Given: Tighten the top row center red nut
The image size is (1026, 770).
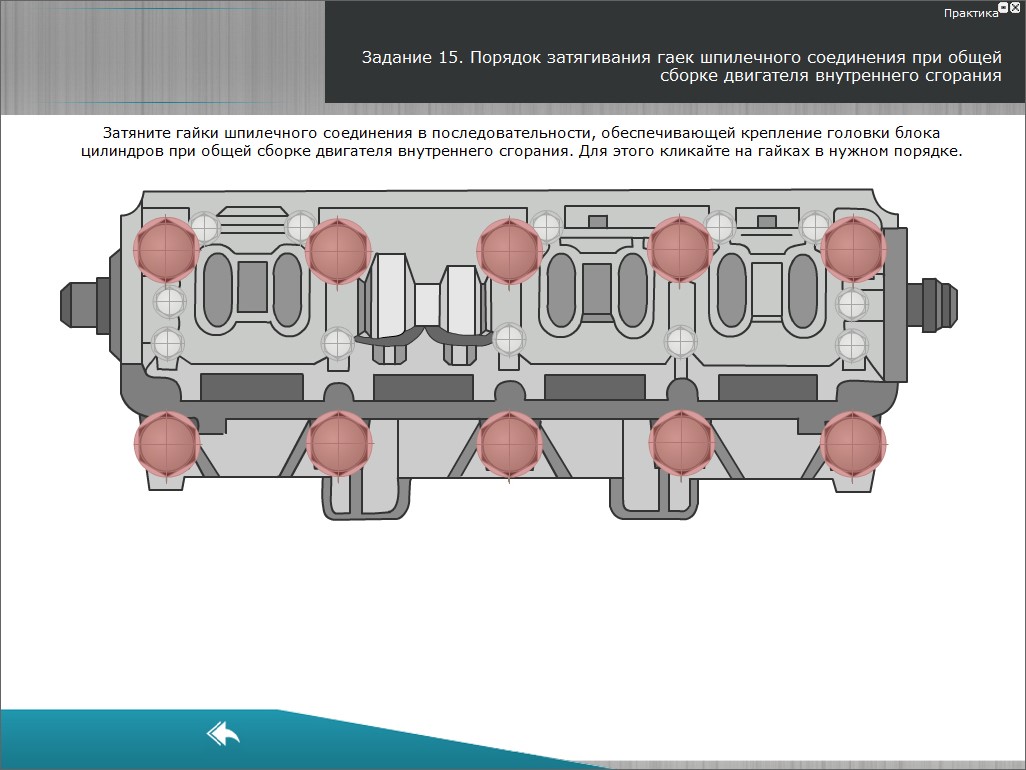Looking at the screenshot, I should coord(509,250).
